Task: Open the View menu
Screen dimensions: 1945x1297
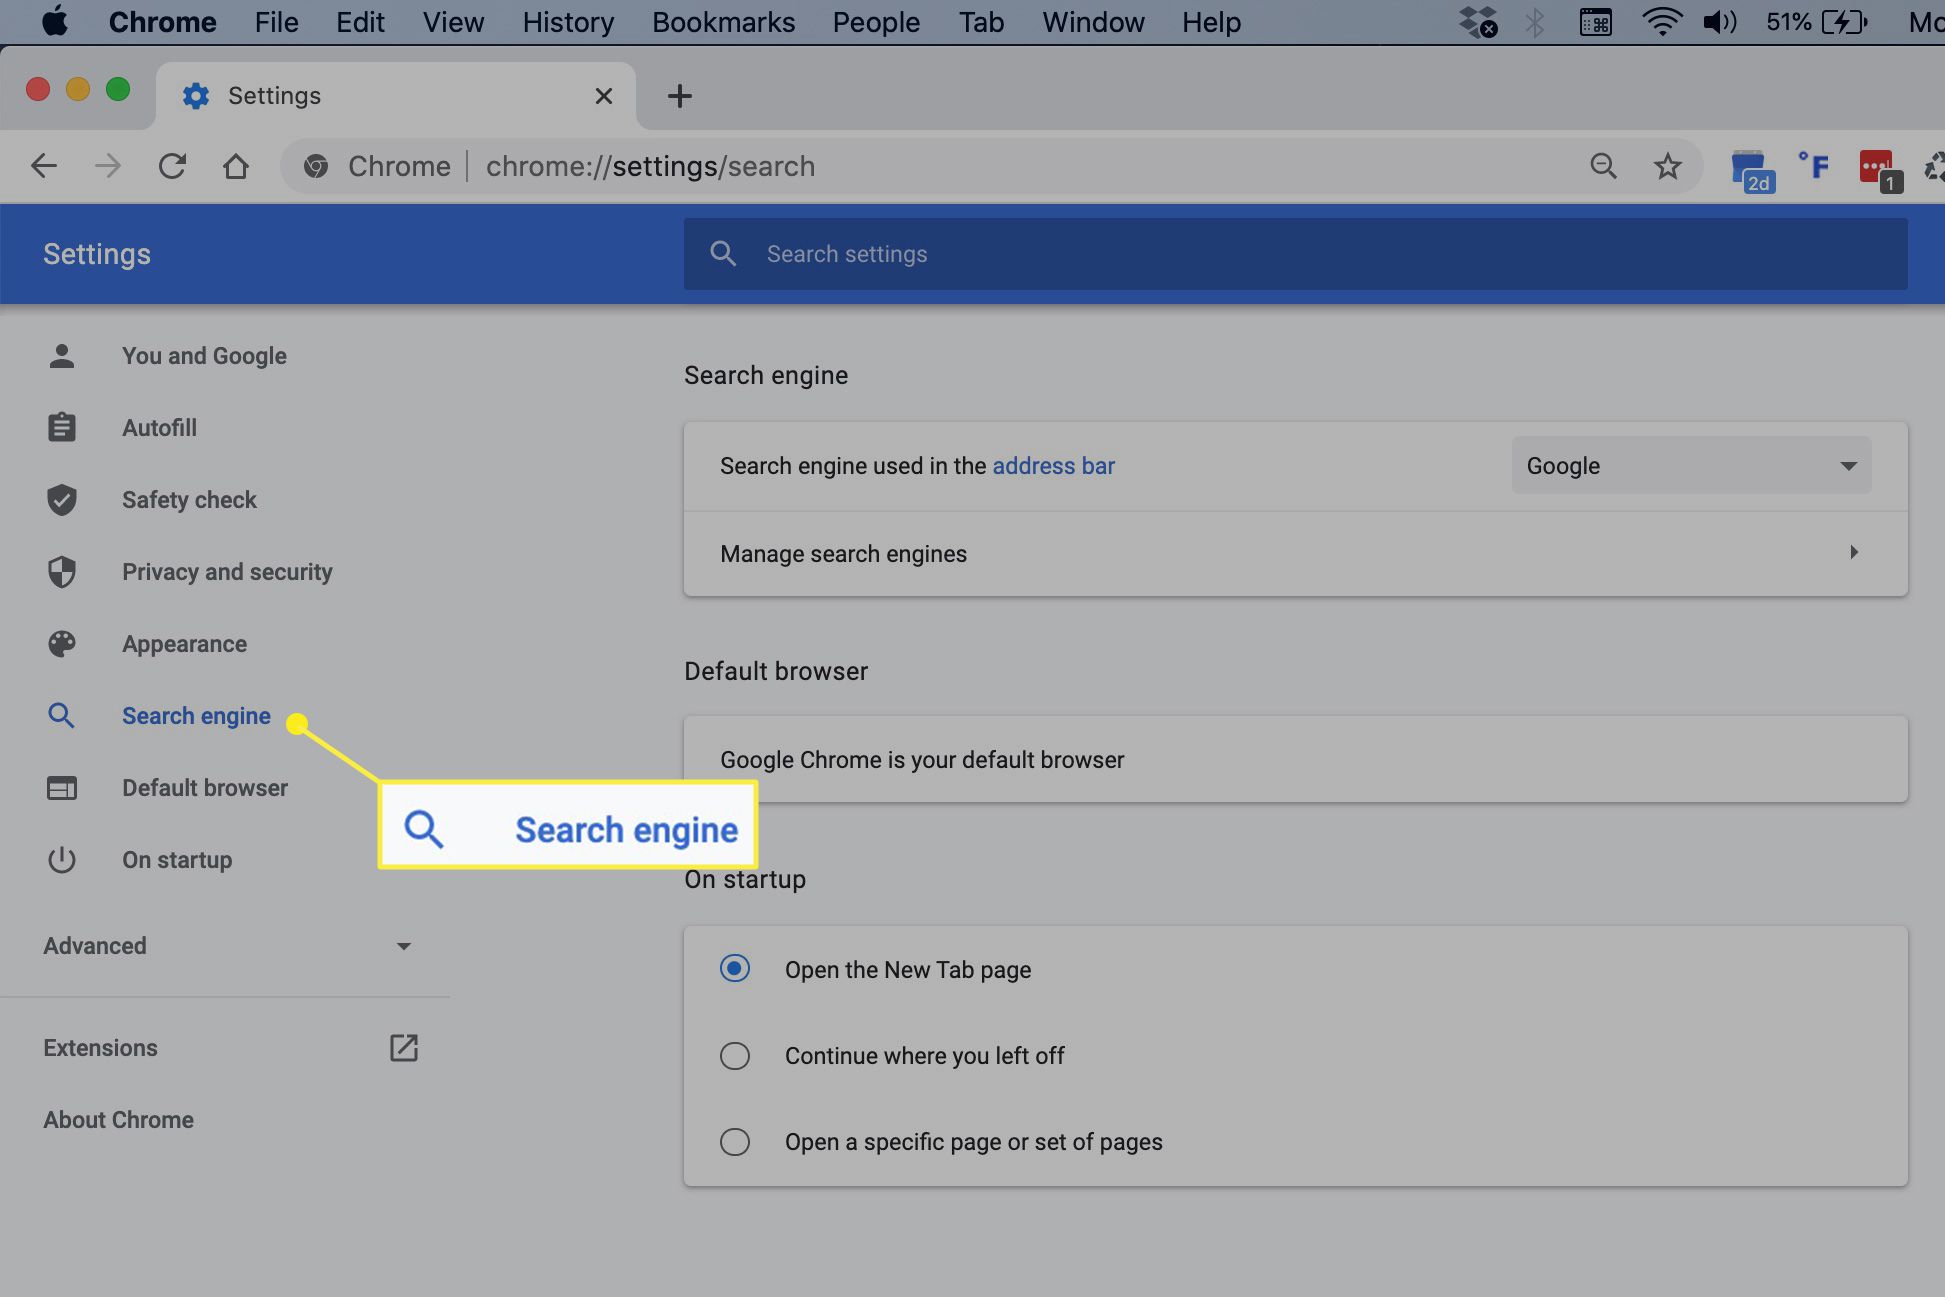Action: [453, 22]
